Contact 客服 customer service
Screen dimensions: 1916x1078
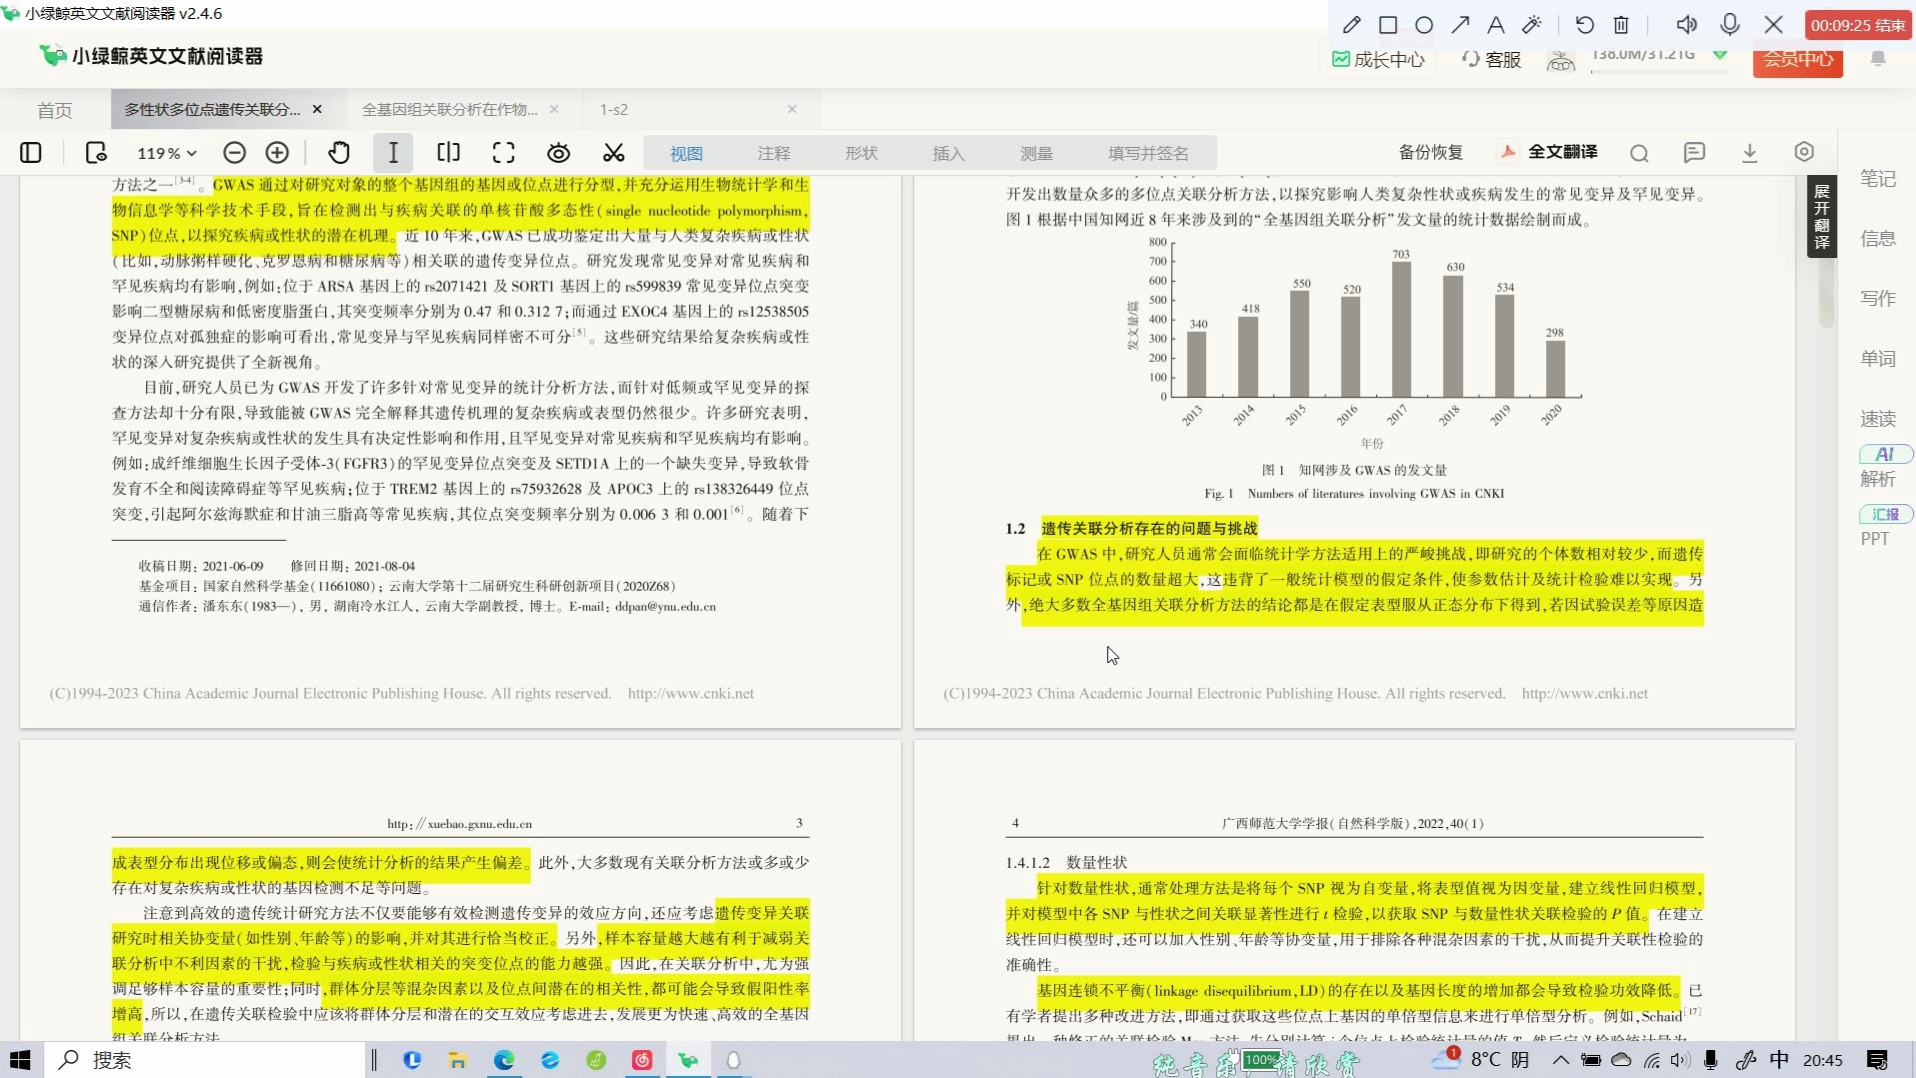pos(1491,60)
